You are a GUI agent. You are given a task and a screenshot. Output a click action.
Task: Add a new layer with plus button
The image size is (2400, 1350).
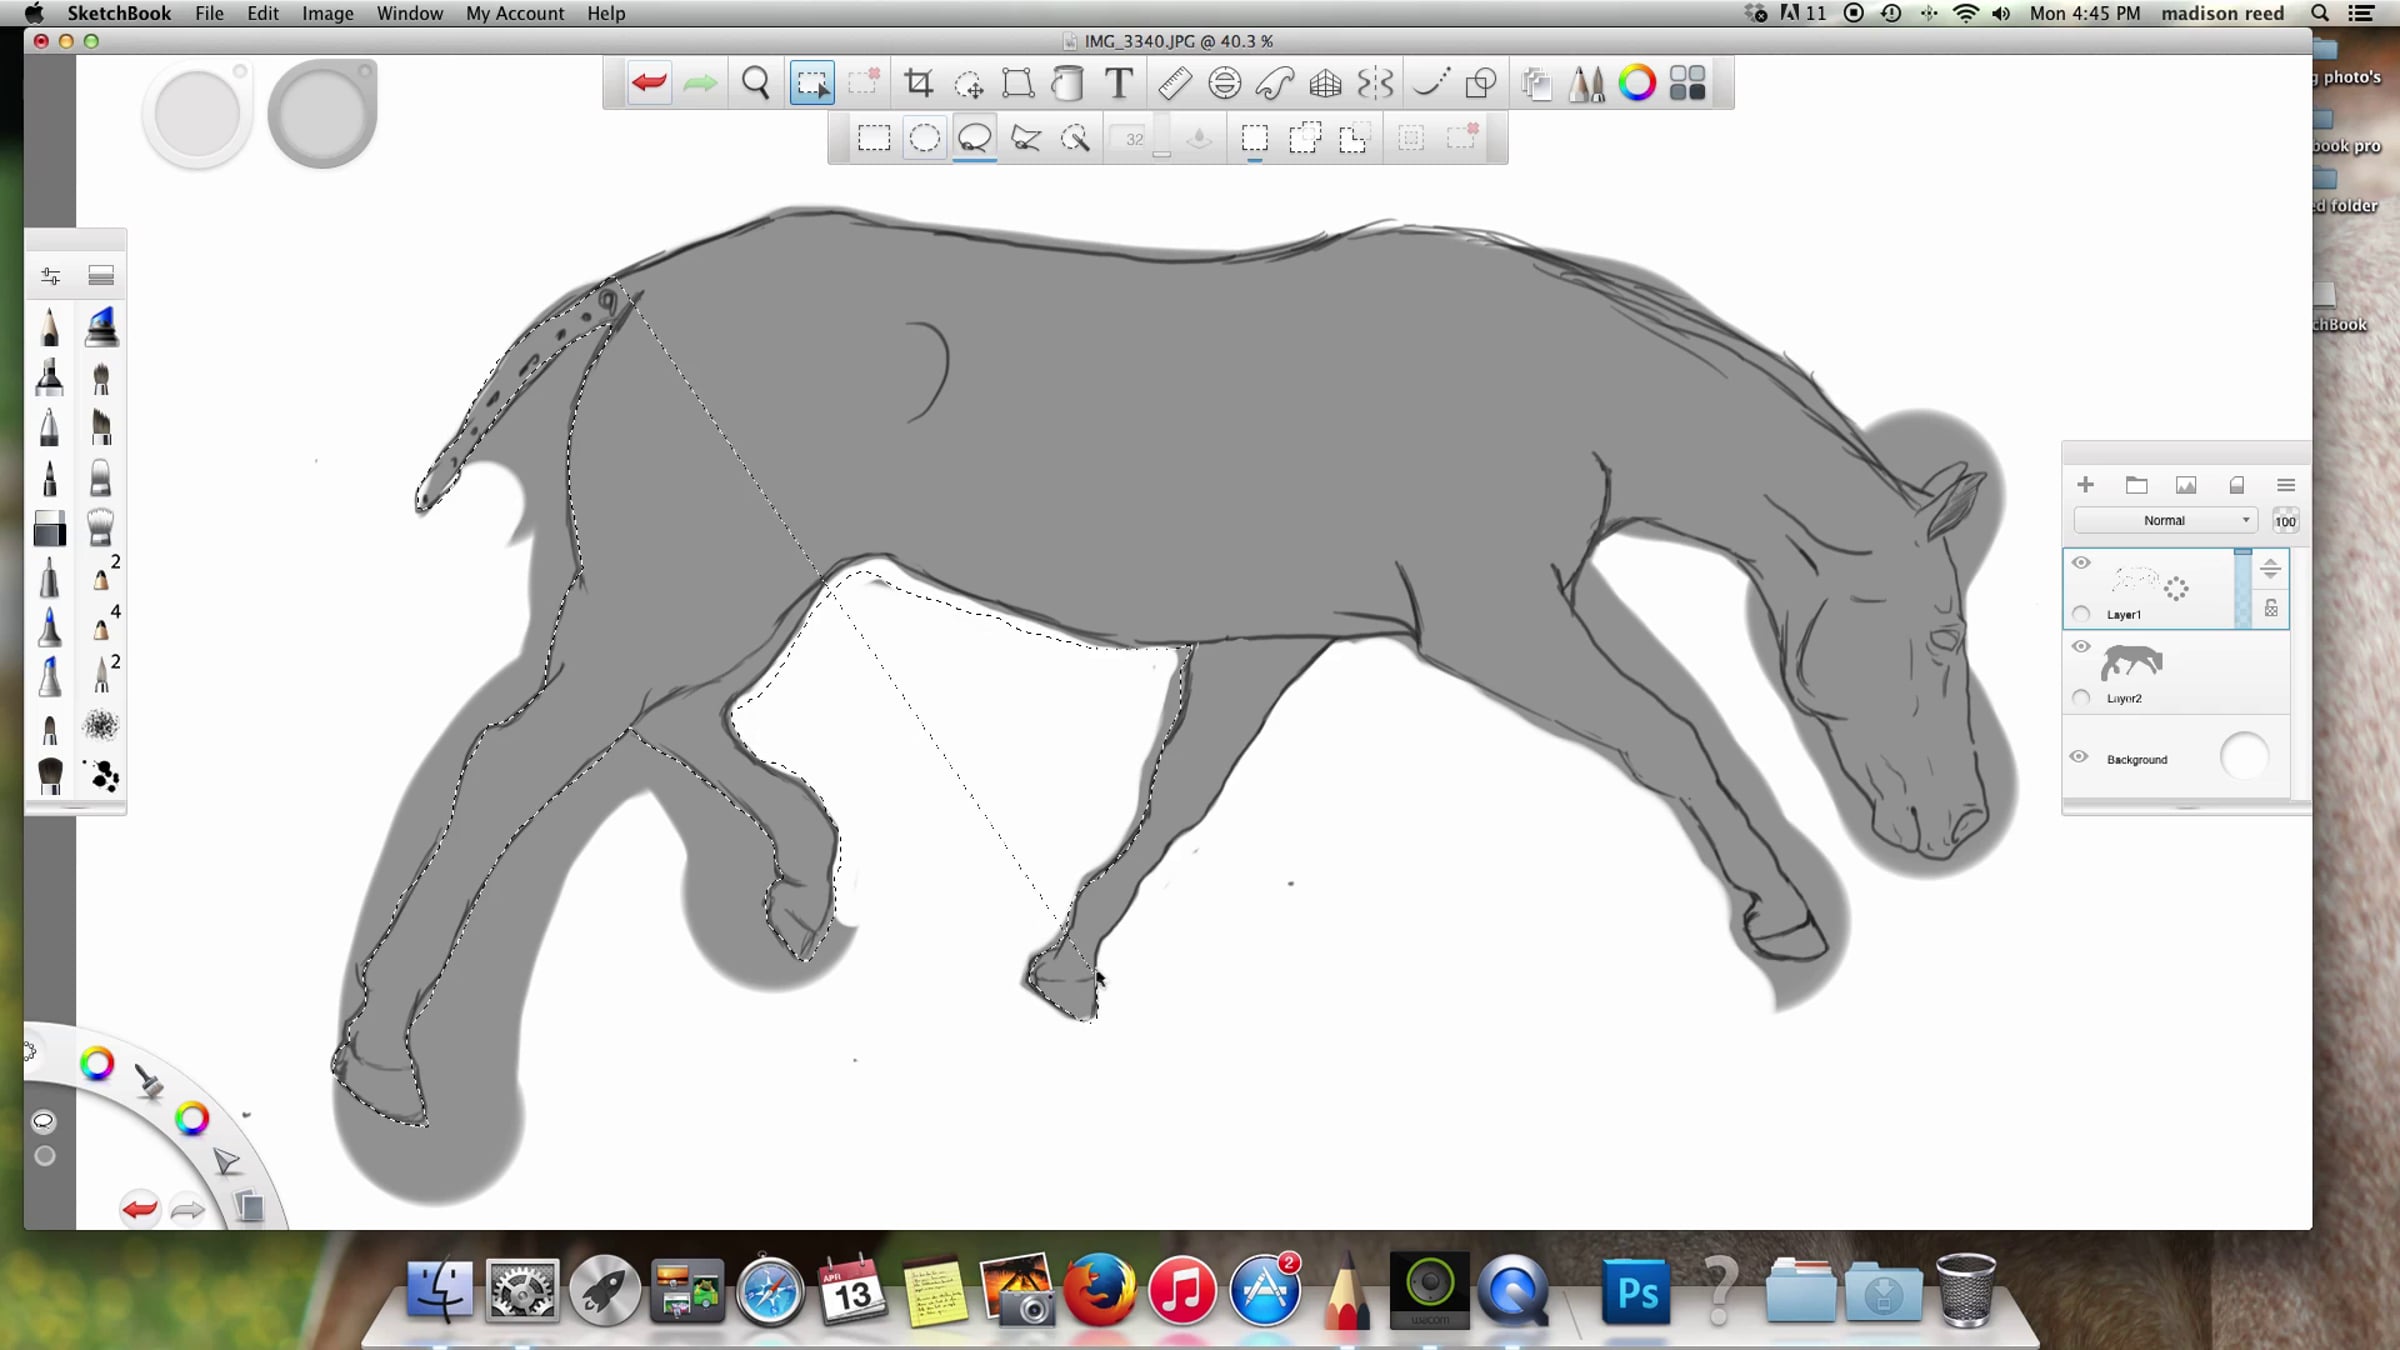pyautogui.click(x=2085, y=485)
